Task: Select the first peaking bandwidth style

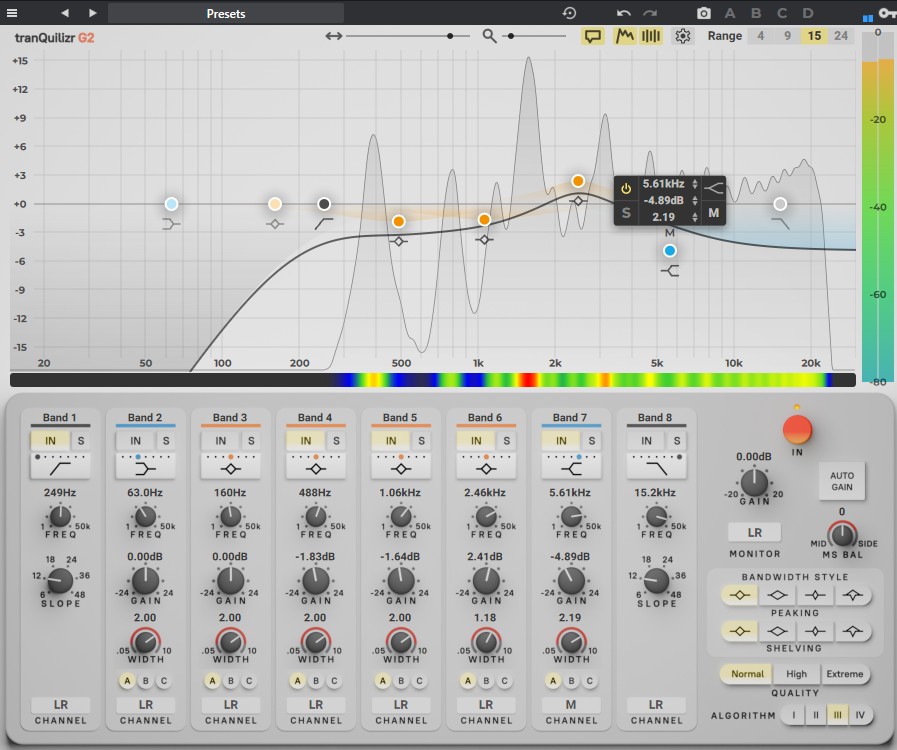Action: (x=740, y=596)
